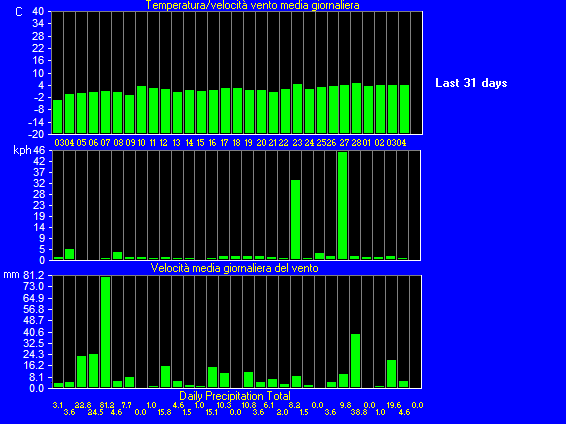Click the 81.2 mm precipitation bar

105,332
